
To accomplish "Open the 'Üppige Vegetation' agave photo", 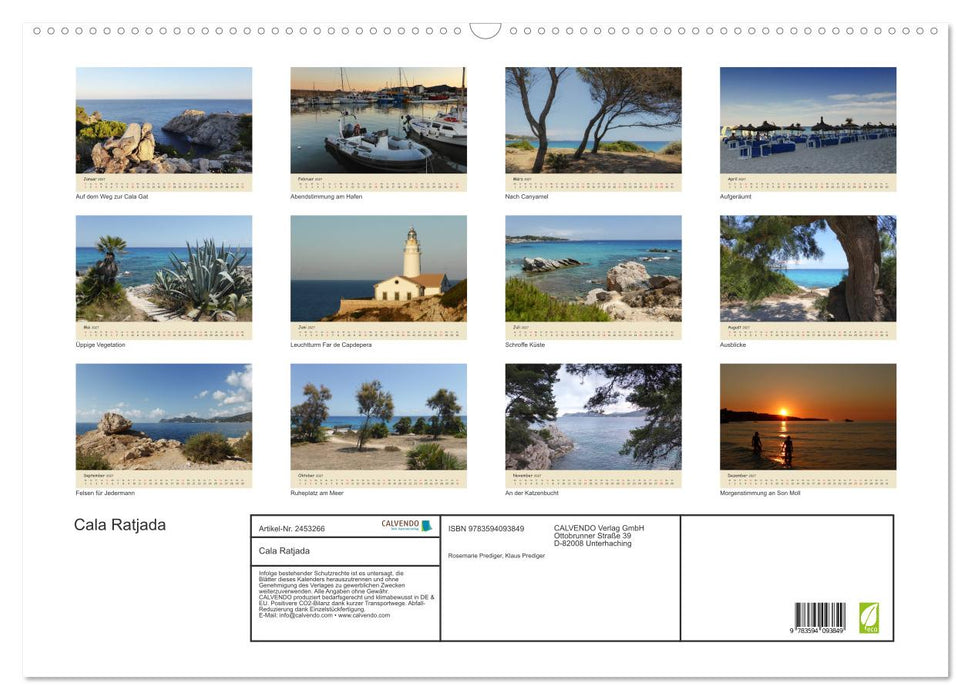I will click(x=163, y=268).
